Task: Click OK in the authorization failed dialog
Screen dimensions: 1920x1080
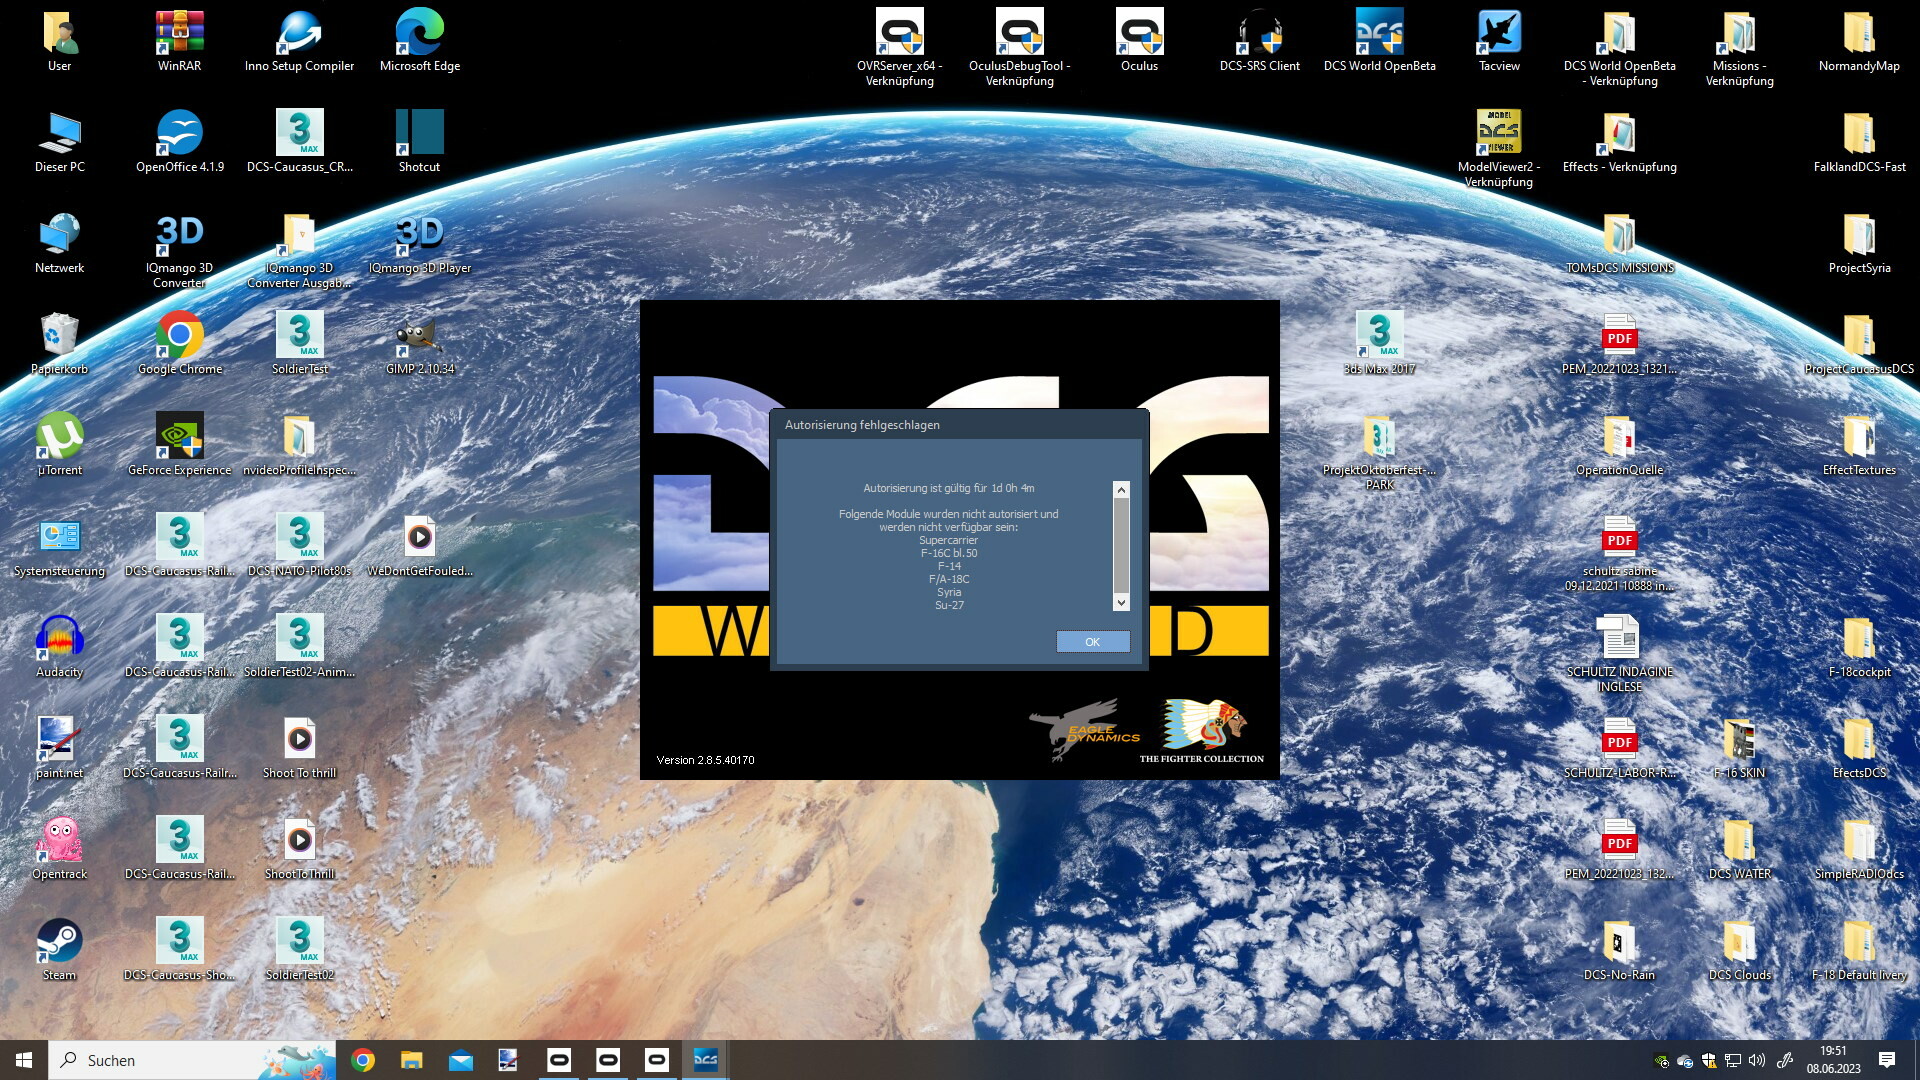Action: [1093, 642]
